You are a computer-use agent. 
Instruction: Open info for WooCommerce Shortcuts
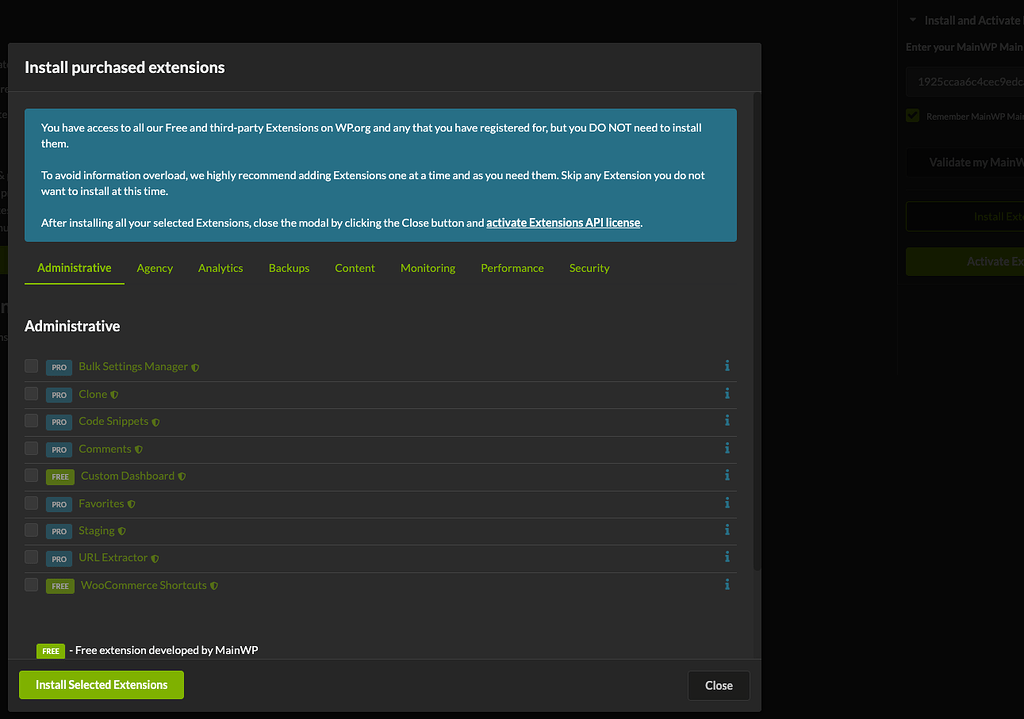tap(727, 585)
